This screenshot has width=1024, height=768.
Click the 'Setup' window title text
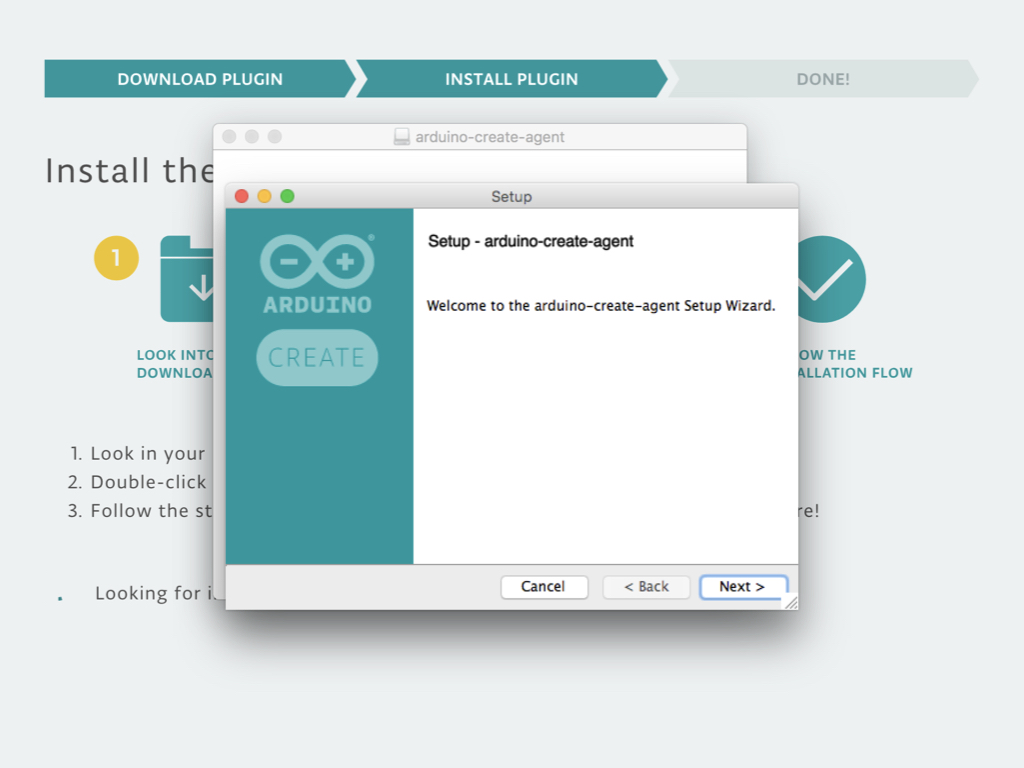511,197
